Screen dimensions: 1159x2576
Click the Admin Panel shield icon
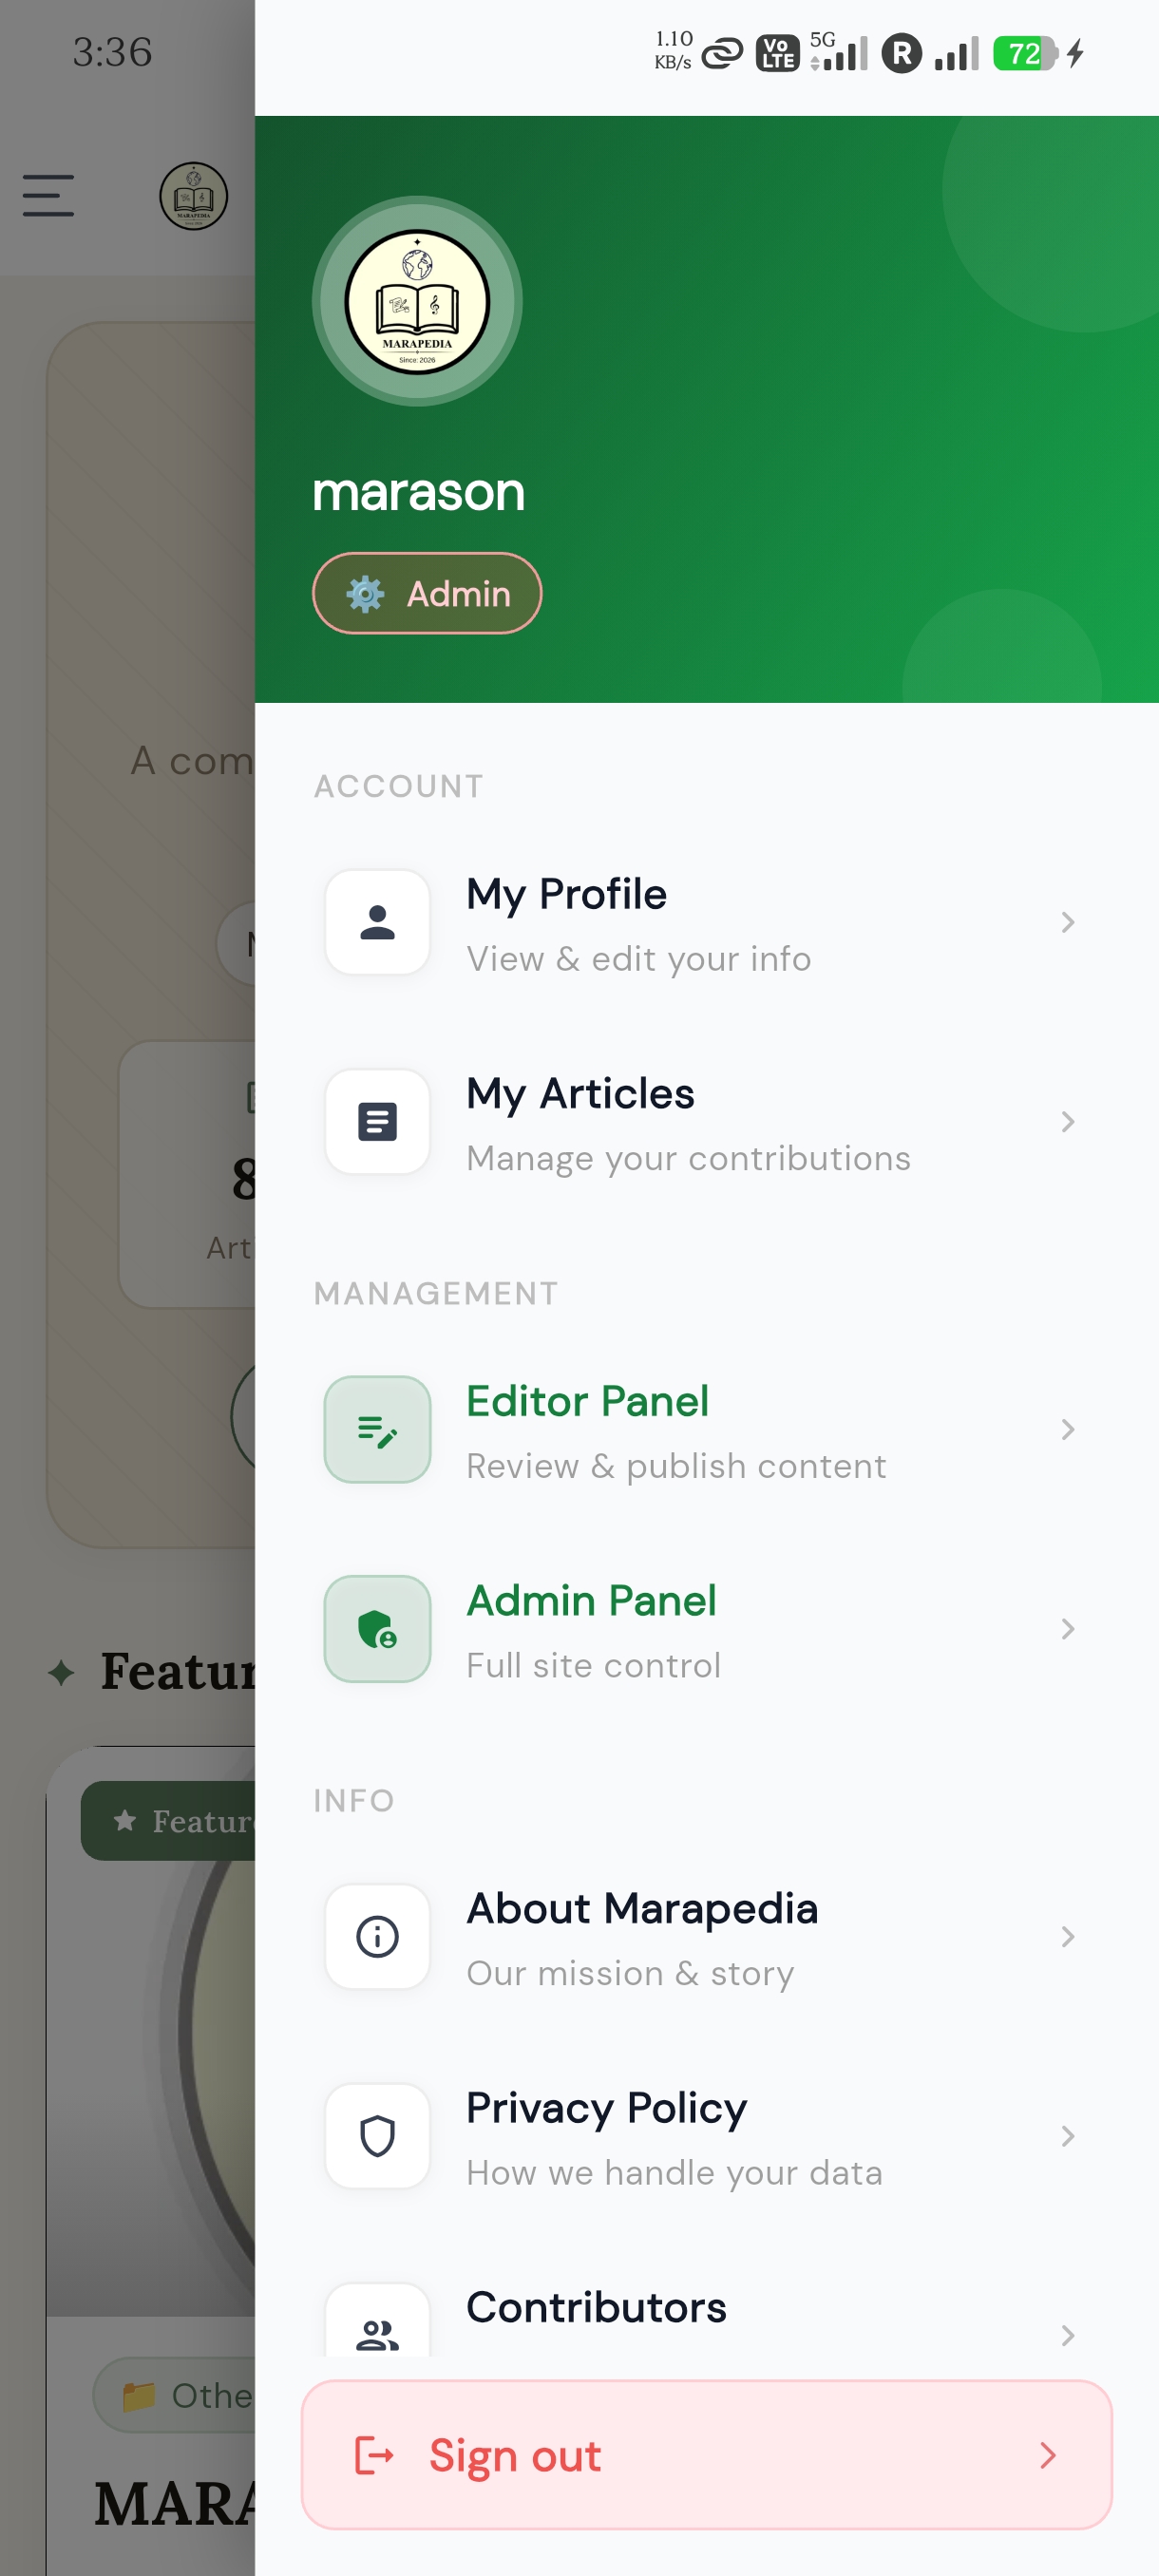377,1629
